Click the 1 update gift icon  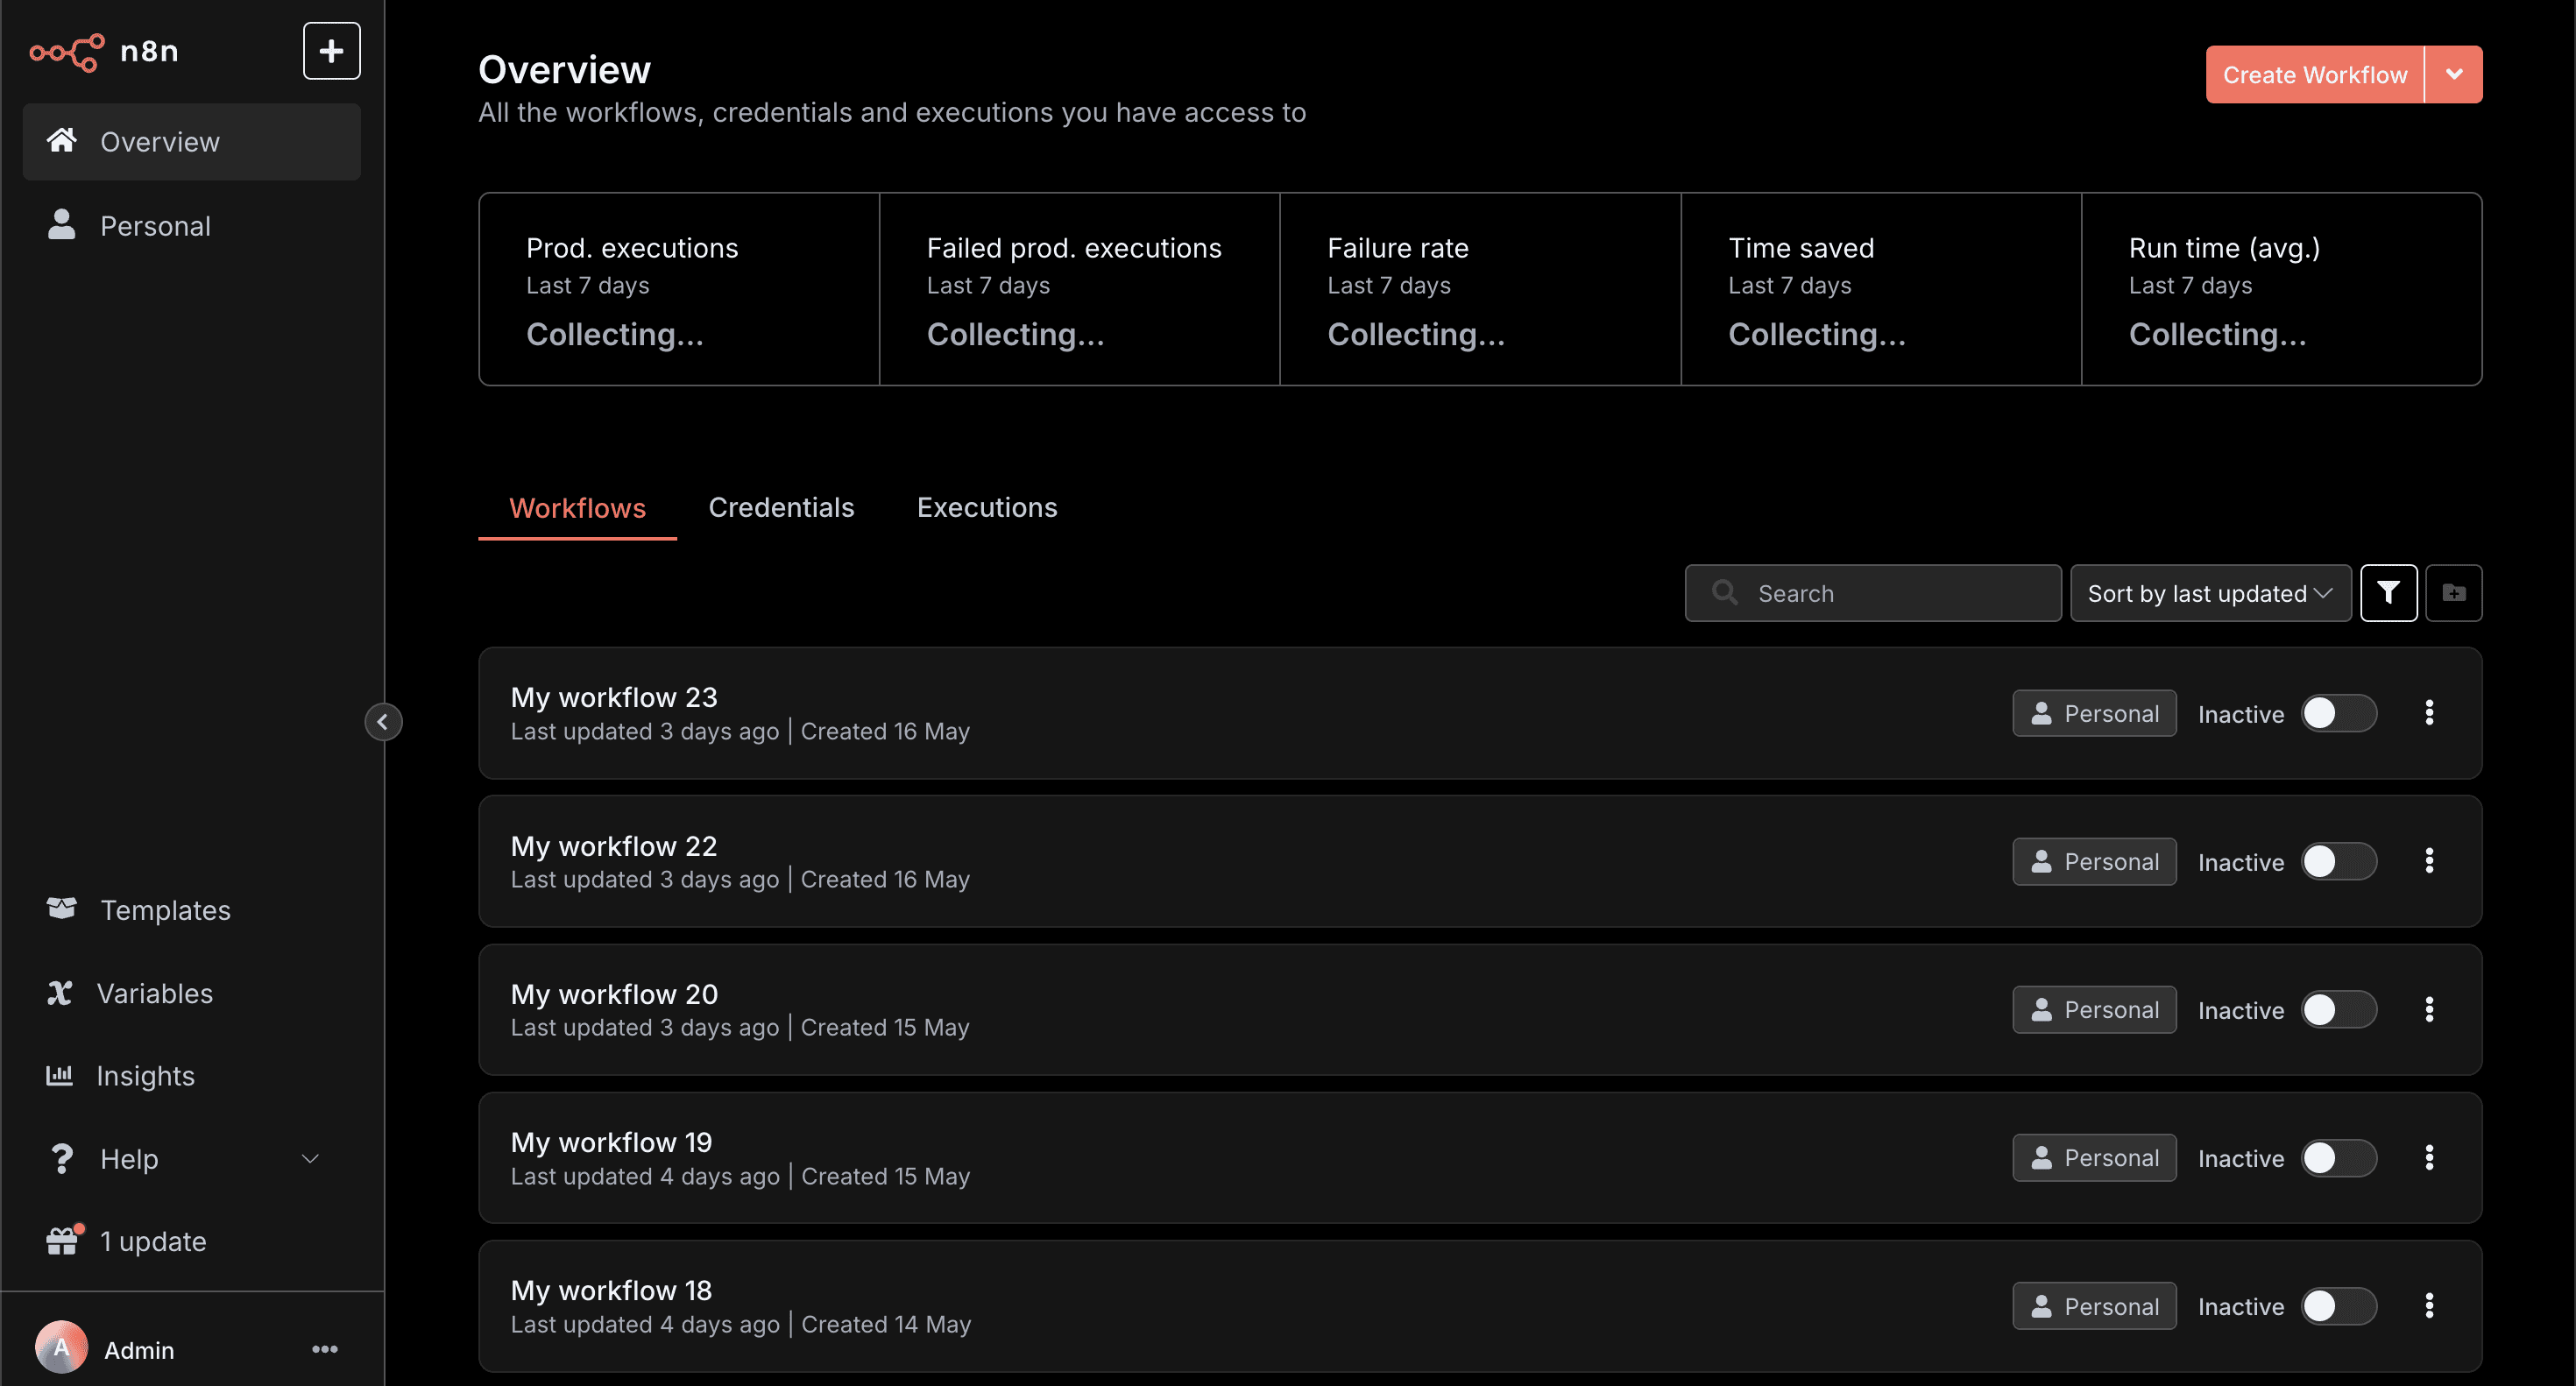(x=62, y=1241)
